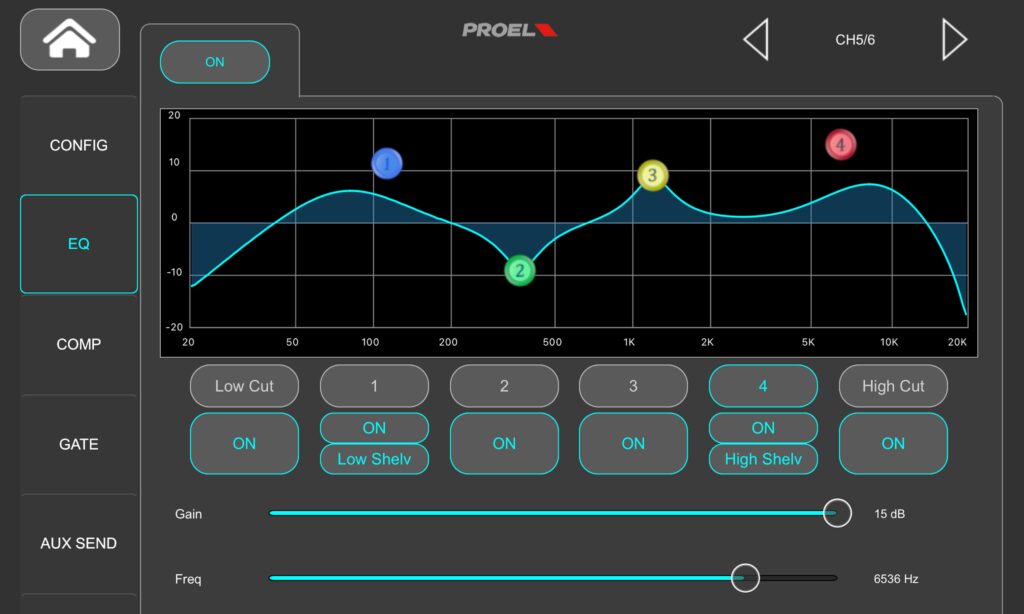Viewport: 1024px width, 614px height.
Task: Click the Freq slider knob
Action: (x=745, y=578)
